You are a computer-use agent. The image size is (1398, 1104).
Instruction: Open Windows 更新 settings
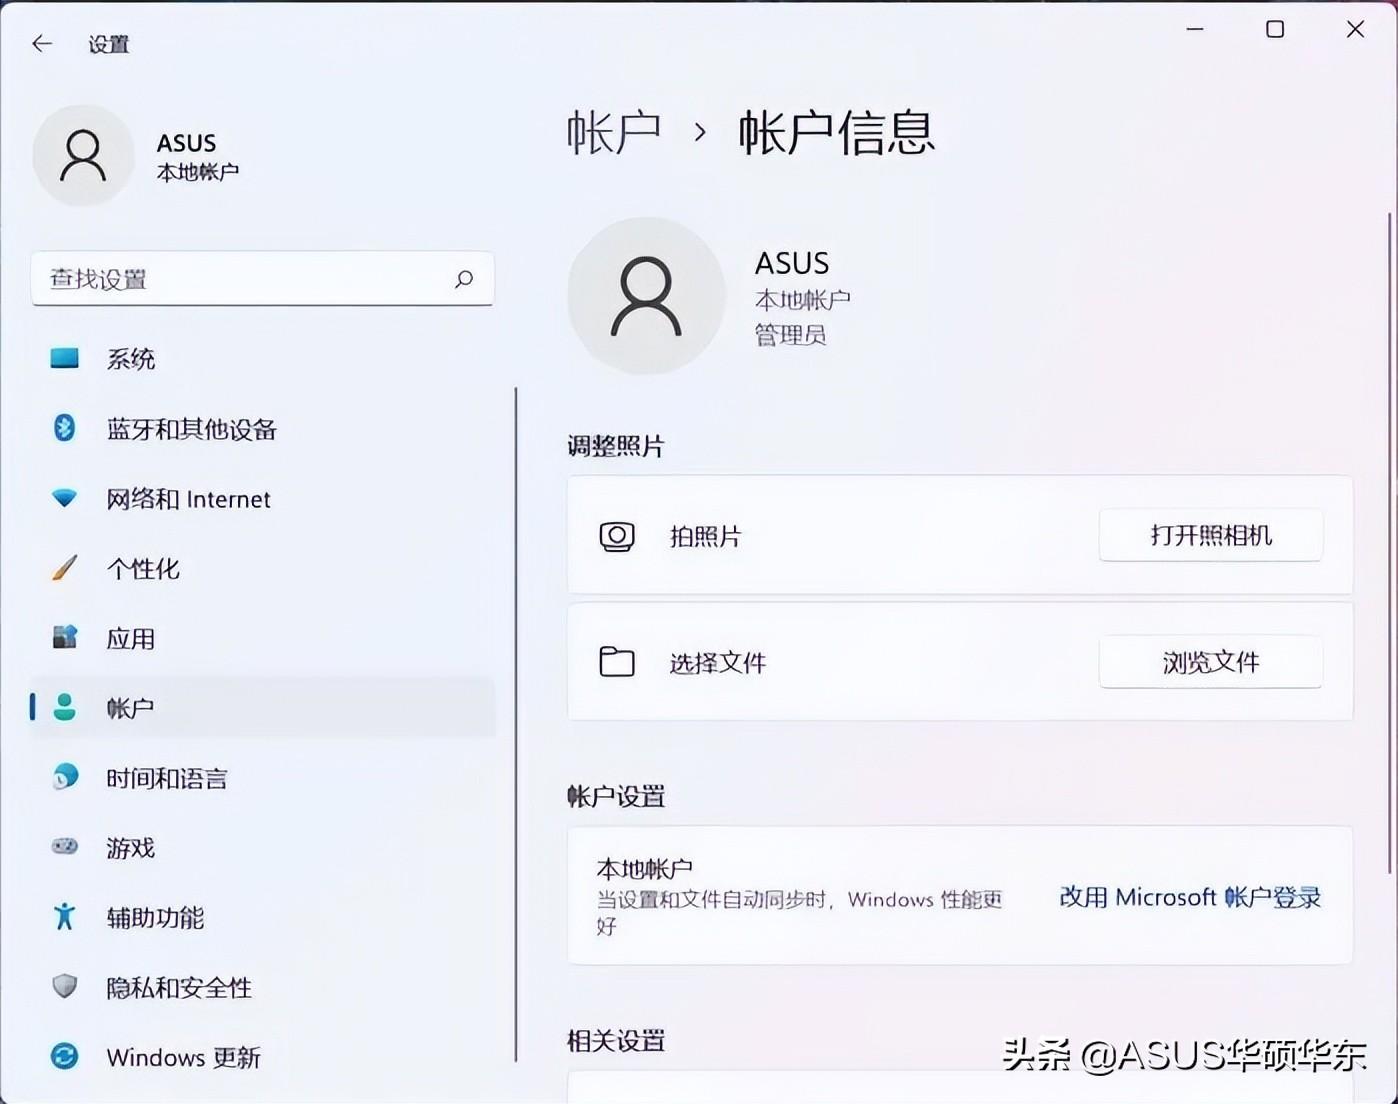coord(263,1057)
